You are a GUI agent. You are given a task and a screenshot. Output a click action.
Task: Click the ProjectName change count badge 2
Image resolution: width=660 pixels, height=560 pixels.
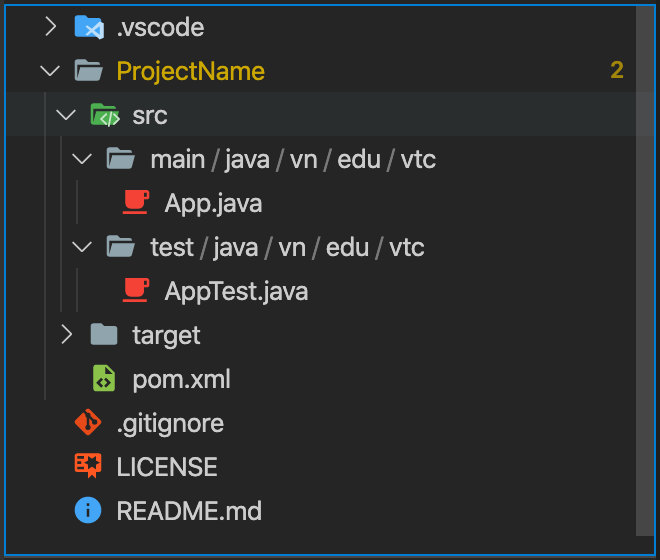point(617,70)
